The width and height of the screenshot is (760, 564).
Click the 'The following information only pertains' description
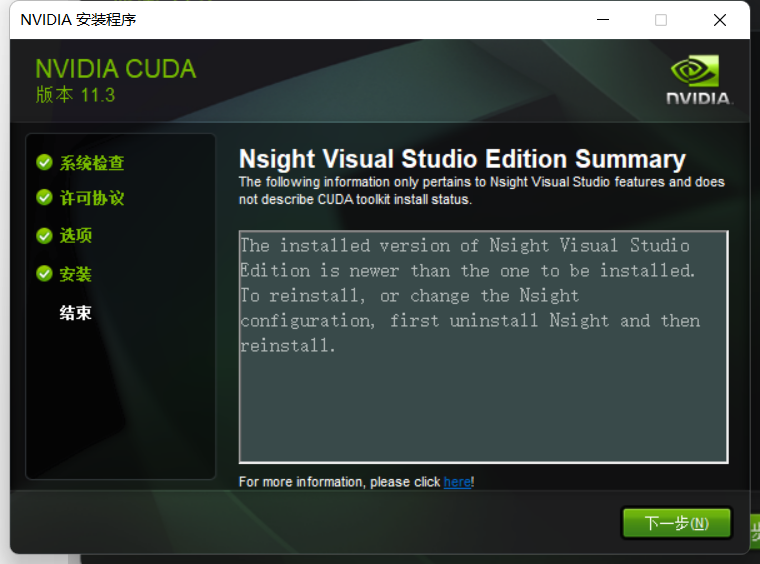click(x=481, y=190)
